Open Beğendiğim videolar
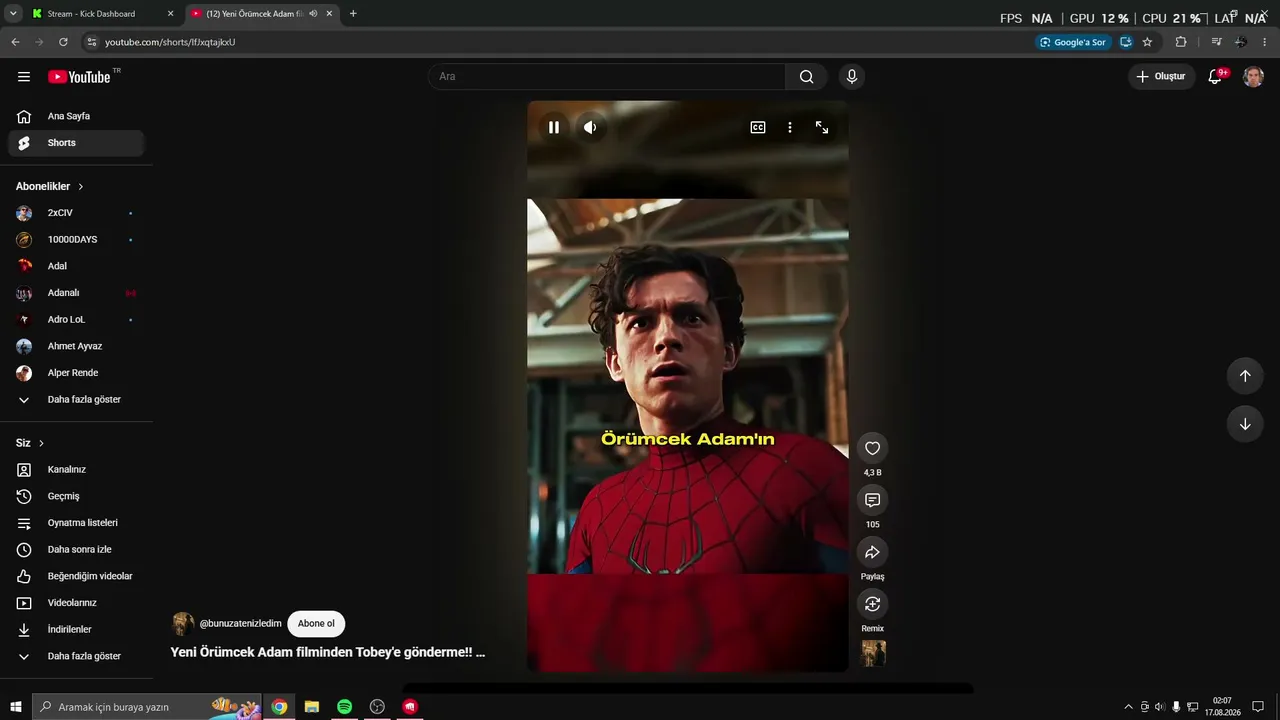This screenshot has height=720, width=1280. pyautogui.click(x=76, y=576)
